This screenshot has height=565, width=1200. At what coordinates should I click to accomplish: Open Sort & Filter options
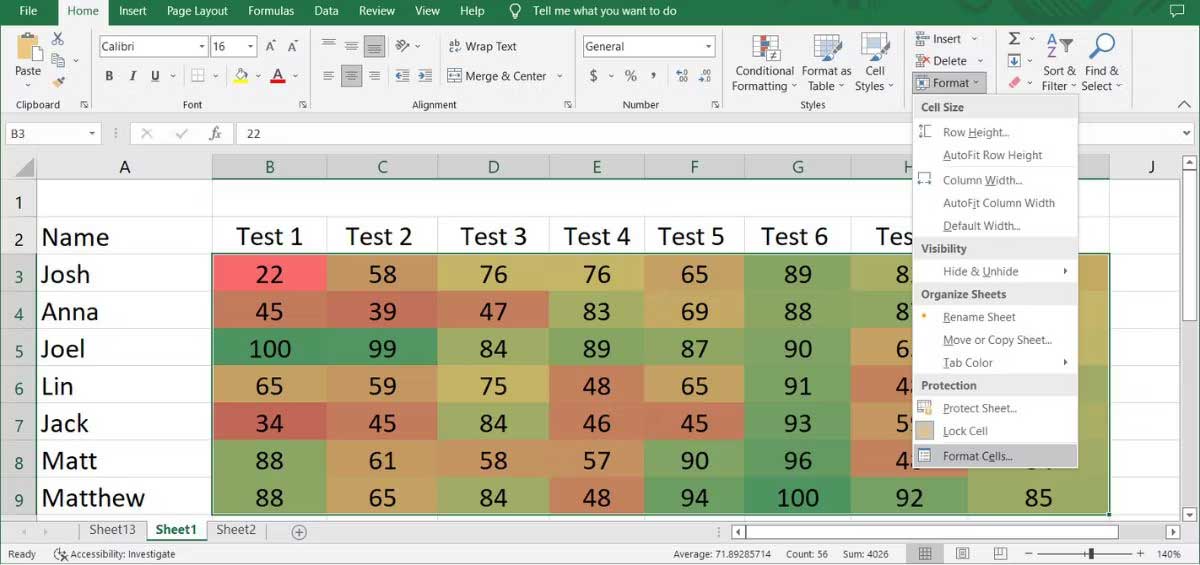1059,63
